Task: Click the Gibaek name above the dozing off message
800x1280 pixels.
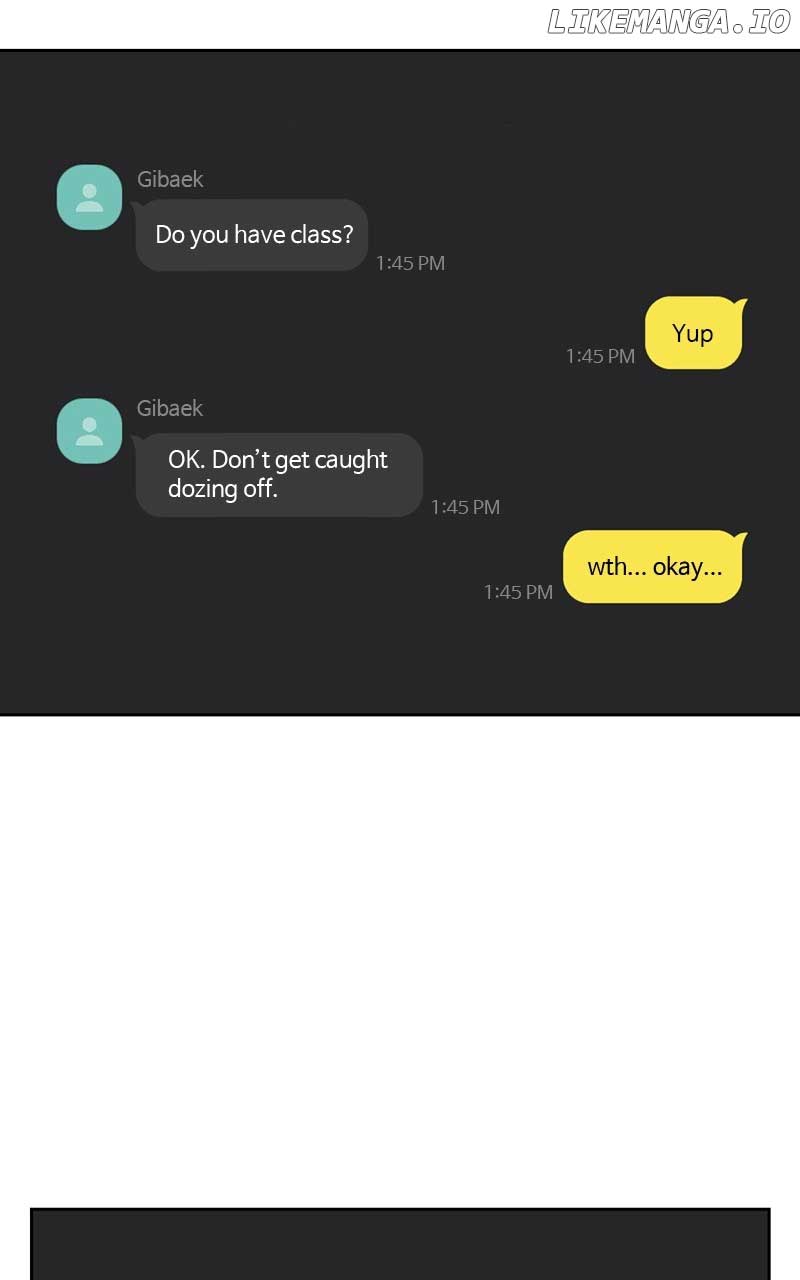Action: click(170, 408)
